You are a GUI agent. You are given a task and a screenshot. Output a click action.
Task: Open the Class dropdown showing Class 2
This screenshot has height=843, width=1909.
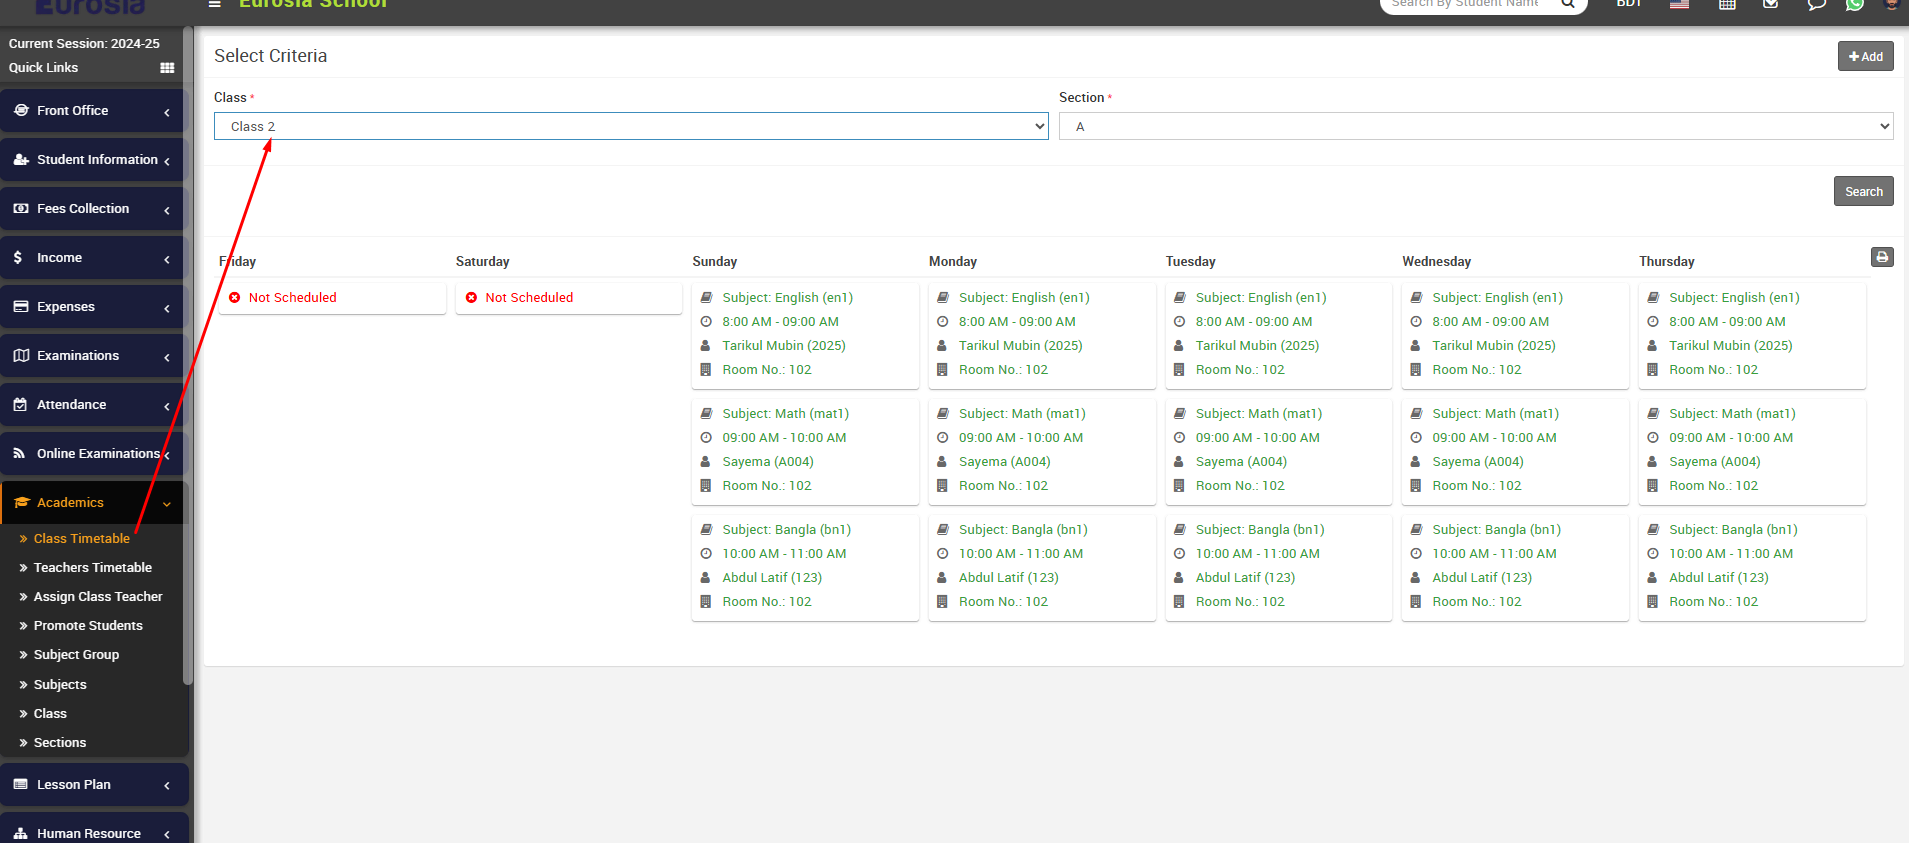pyautogui.click(x=630, y=126)
